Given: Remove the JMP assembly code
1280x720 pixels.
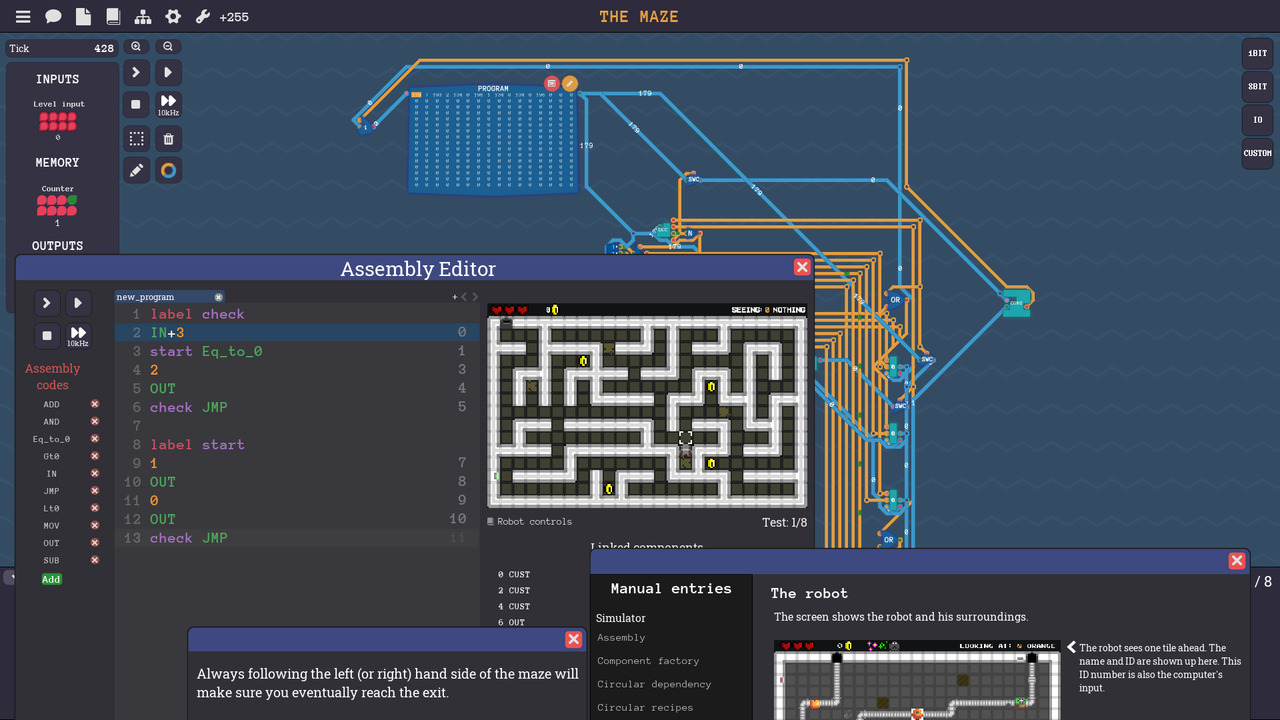Looking at the screenshot, I should 95,491.
